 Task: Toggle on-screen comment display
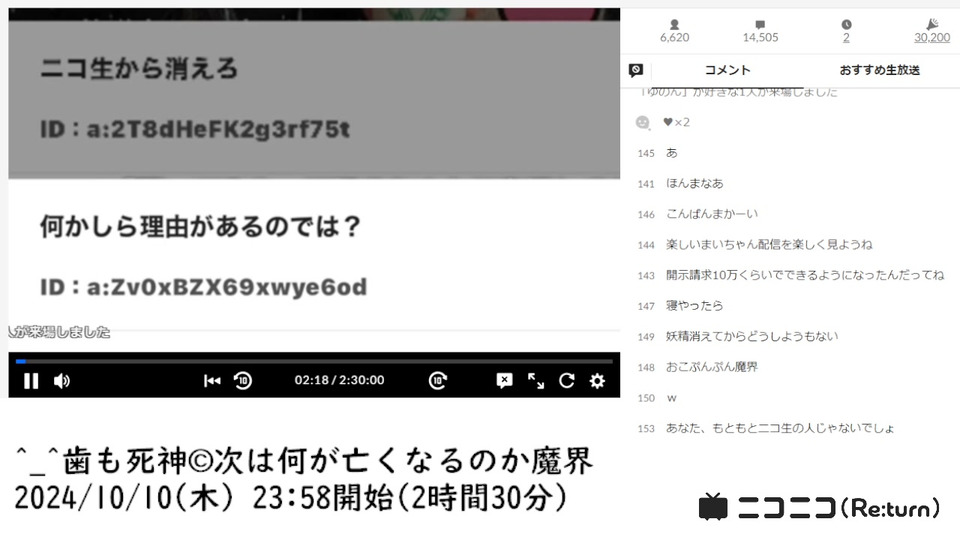(504, 381)
